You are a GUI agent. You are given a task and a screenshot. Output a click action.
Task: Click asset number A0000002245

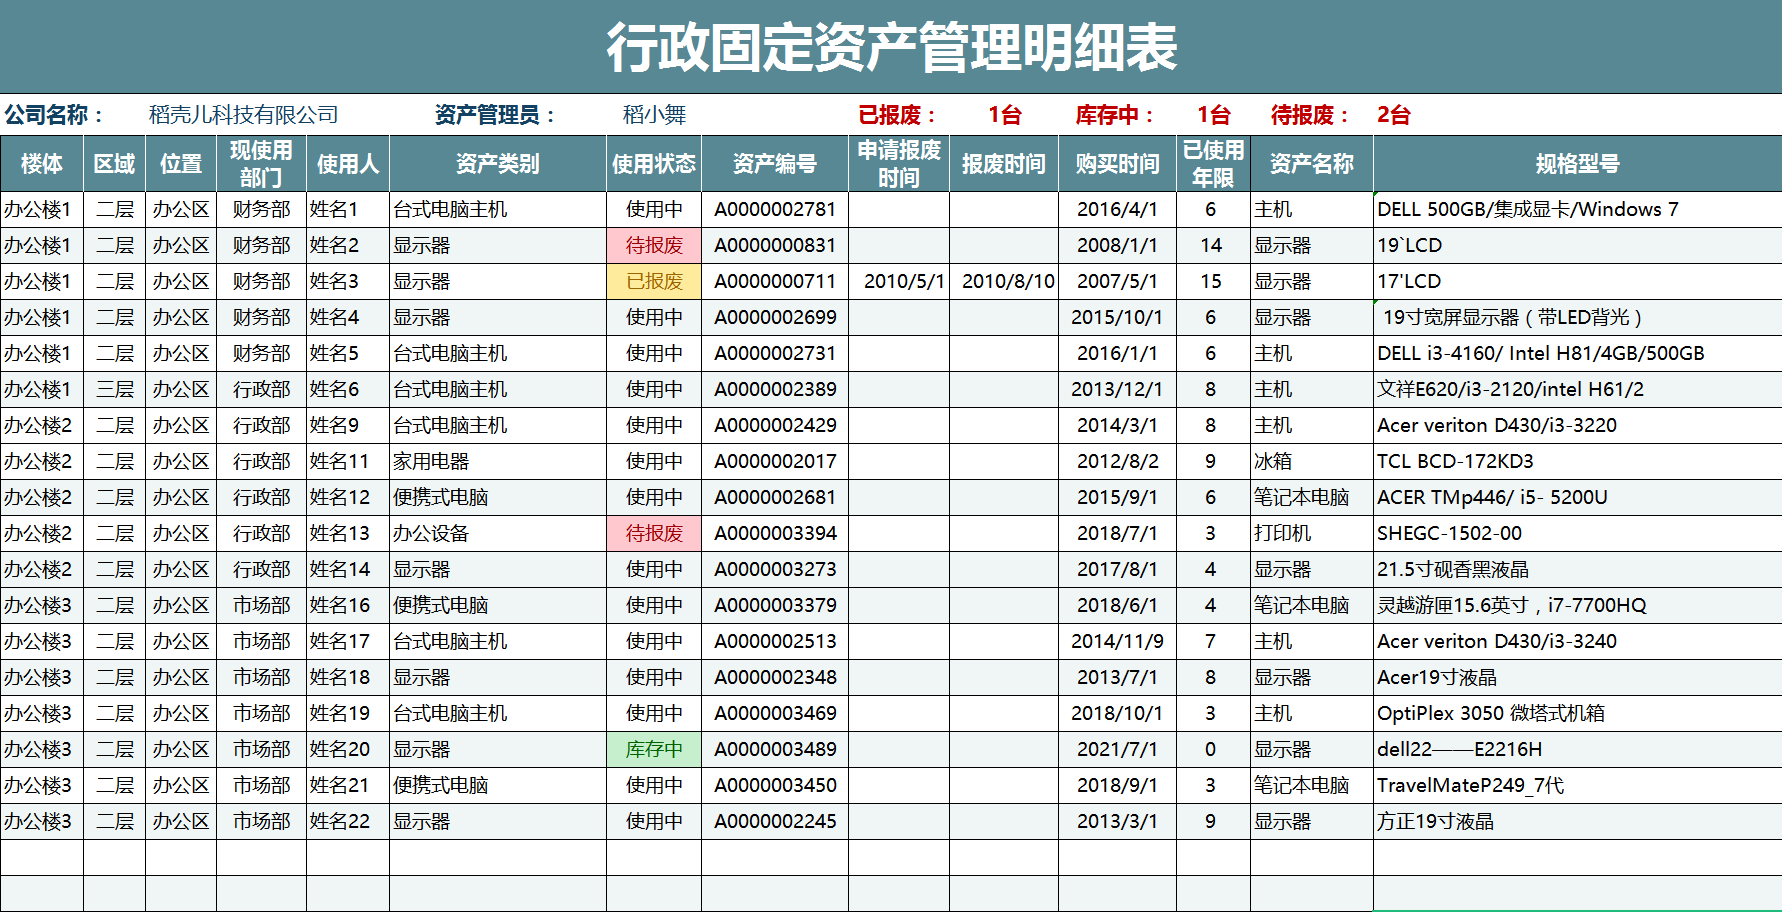click(775, 821)
